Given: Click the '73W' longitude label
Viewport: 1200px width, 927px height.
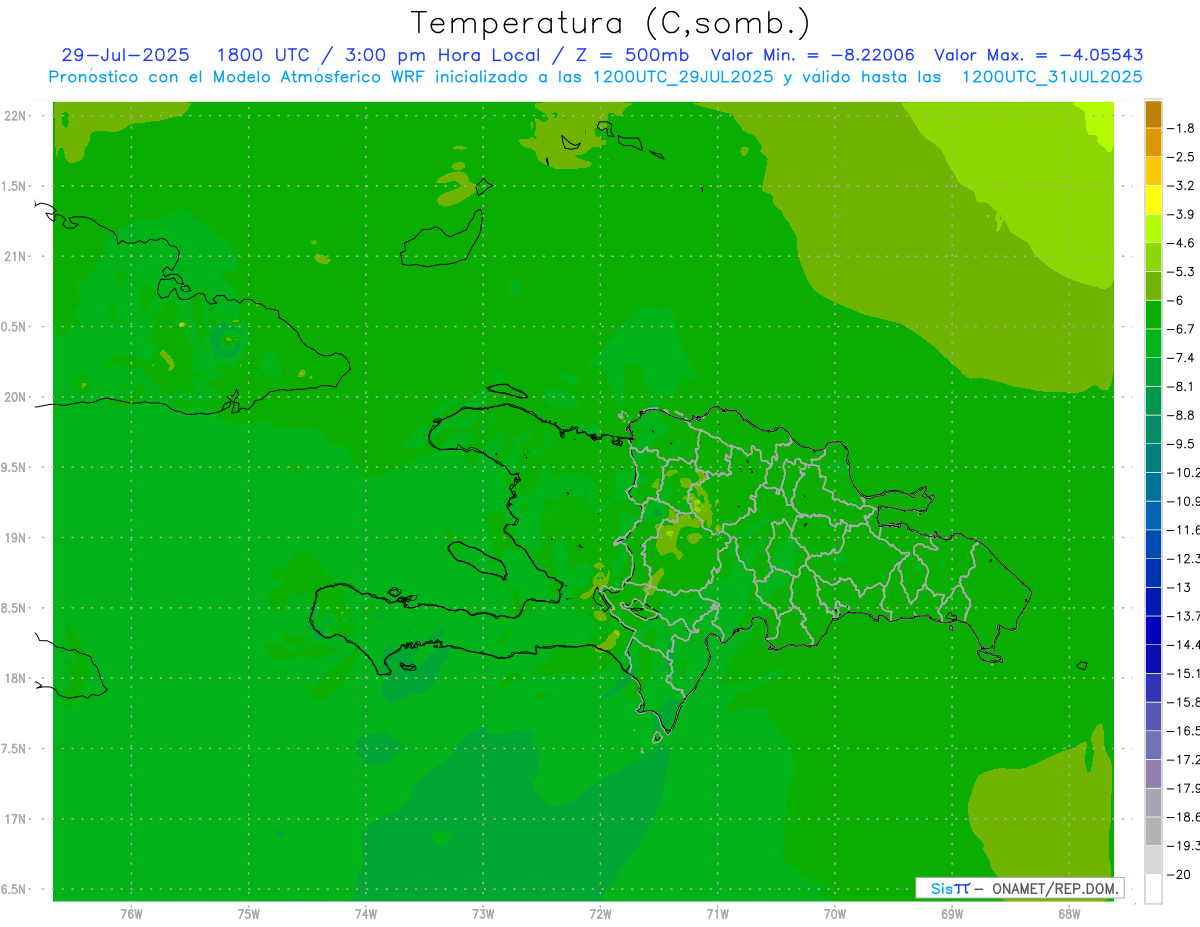Looking at the screenshot, I should pos(483,914).
